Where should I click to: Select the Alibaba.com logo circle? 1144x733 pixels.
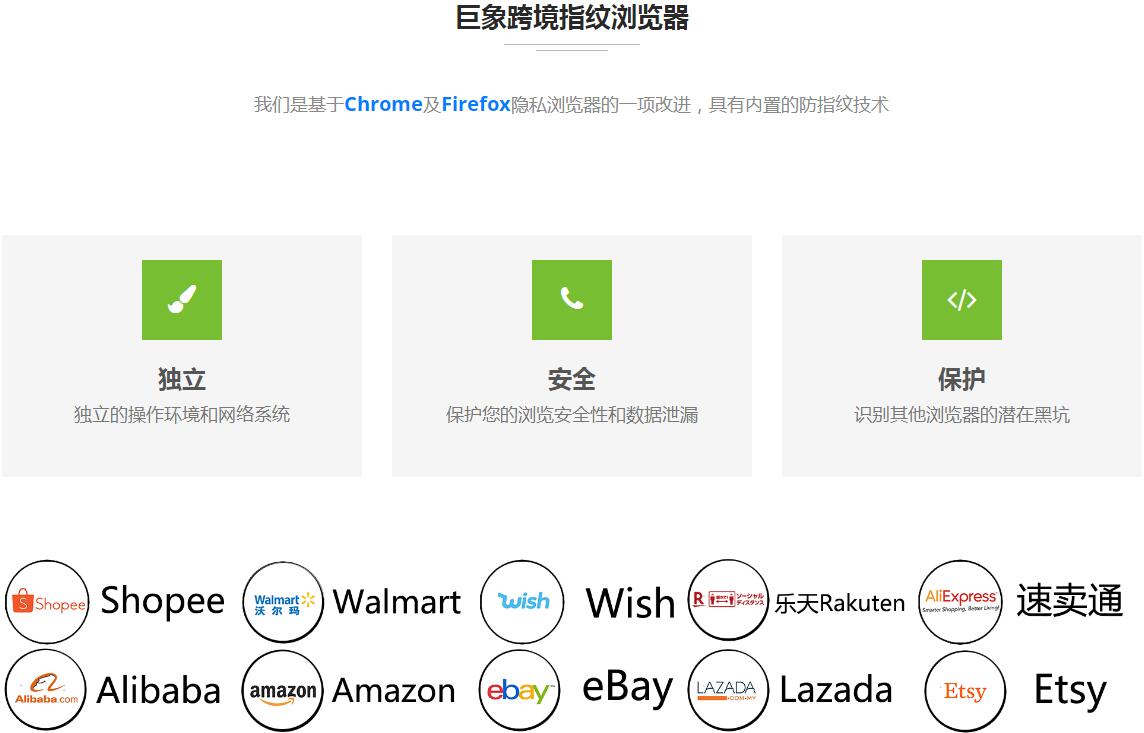pyautogui.click(x=46, y=689)
